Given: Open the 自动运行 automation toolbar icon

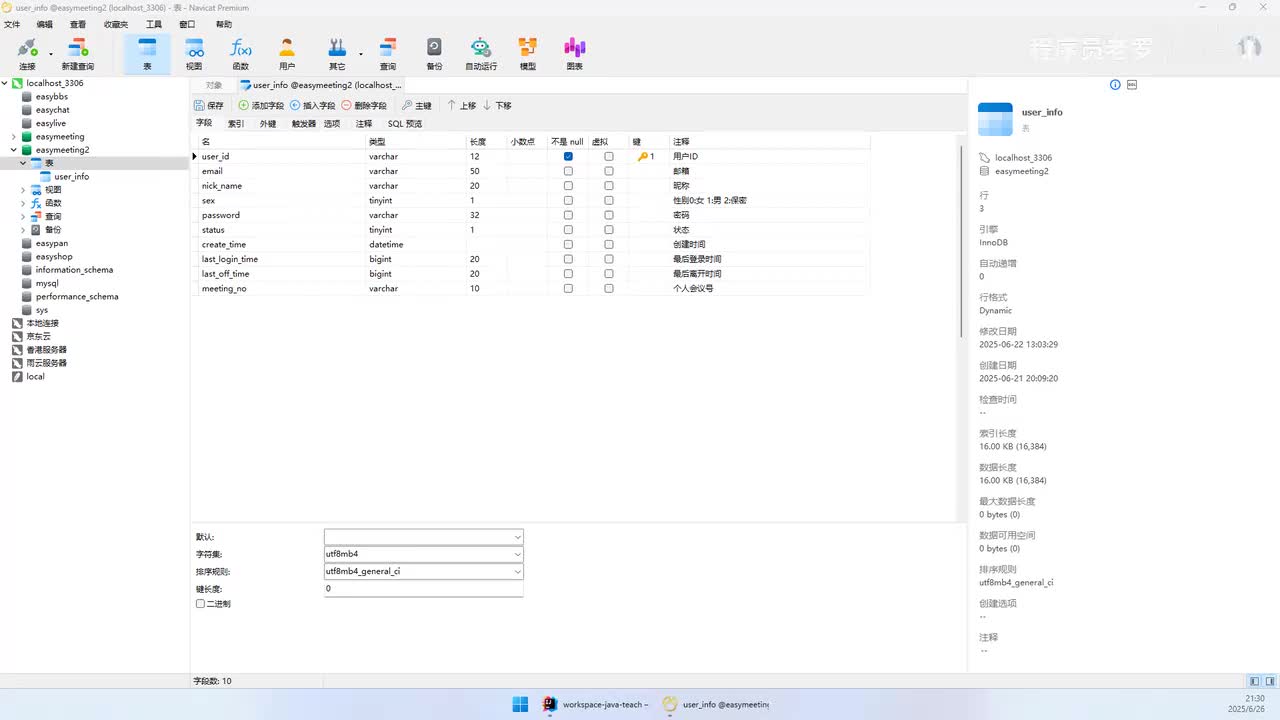Looking at the screenshot, I should tap(481, 53).
